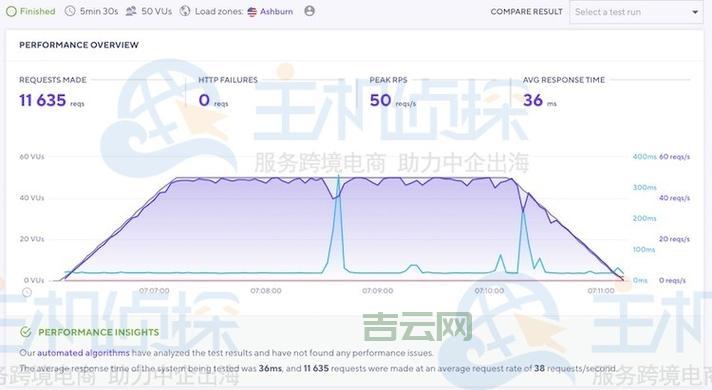The width and height of the screenshot is (712, 390).
Task: Click the clock icon beside 5min 30s
Action: click(70, 11)
